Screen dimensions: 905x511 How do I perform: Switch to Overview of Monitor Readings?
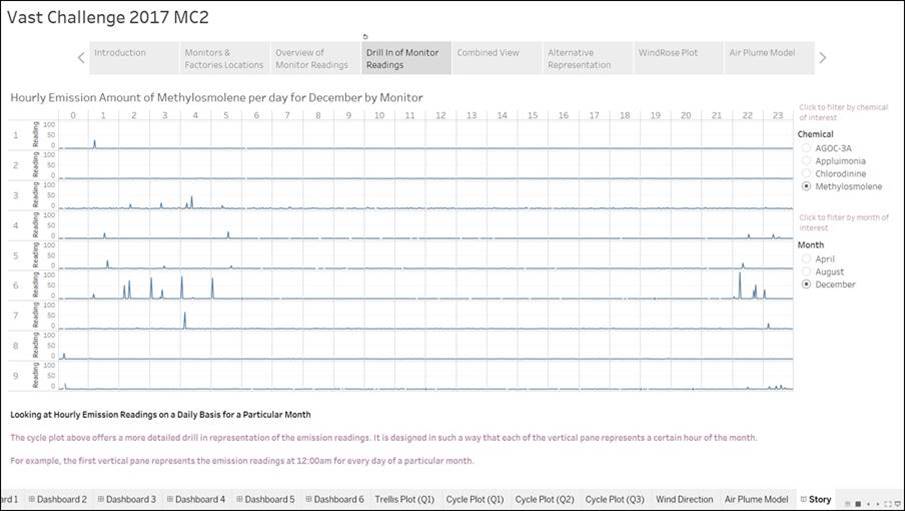click(x=315, y=58)
